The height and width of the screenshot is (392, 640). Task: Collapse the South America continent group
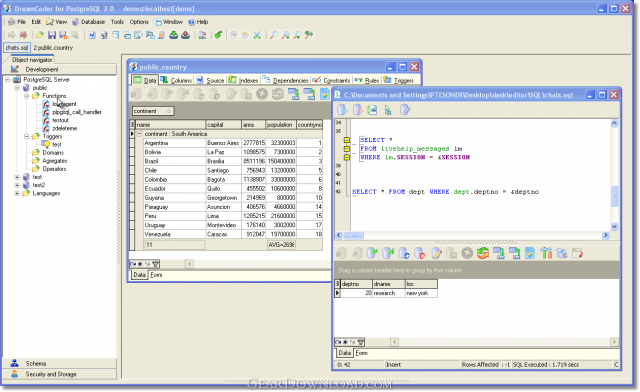click(x=139, y=134)
